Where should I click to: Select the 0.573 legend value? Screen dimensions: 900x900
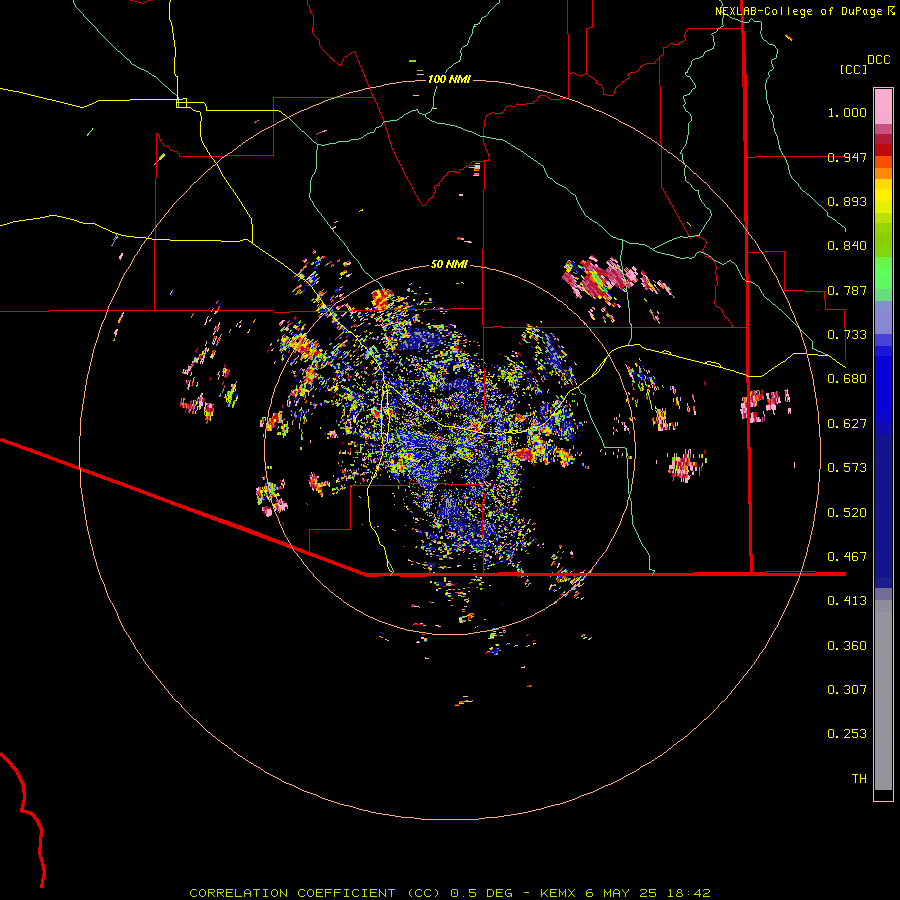[x=847, y=468]
